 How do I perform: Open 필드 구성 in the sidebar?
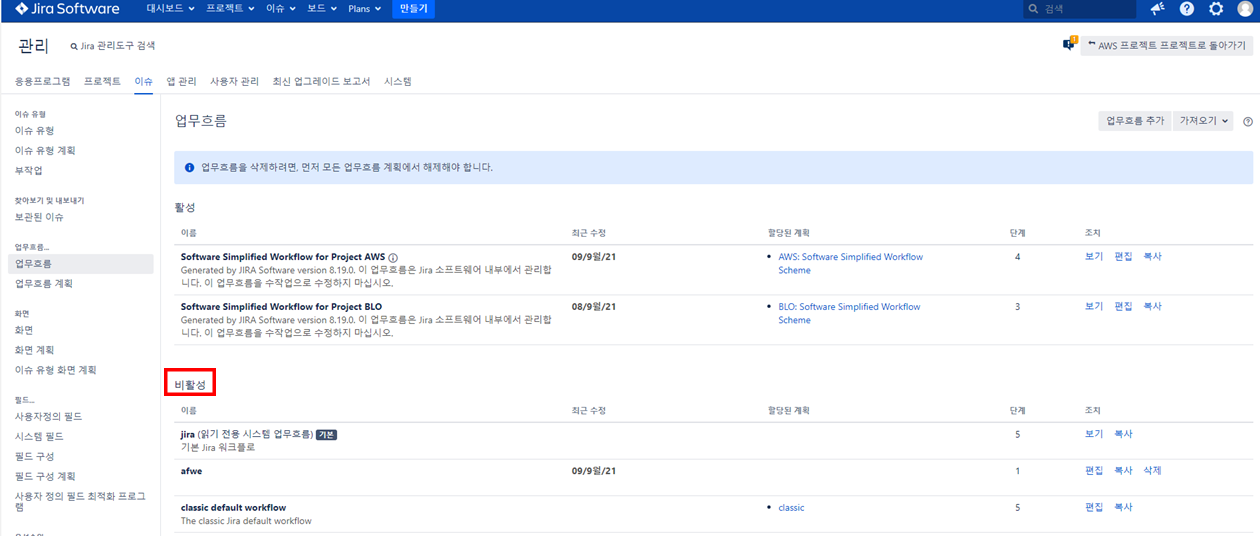point(34,456)
